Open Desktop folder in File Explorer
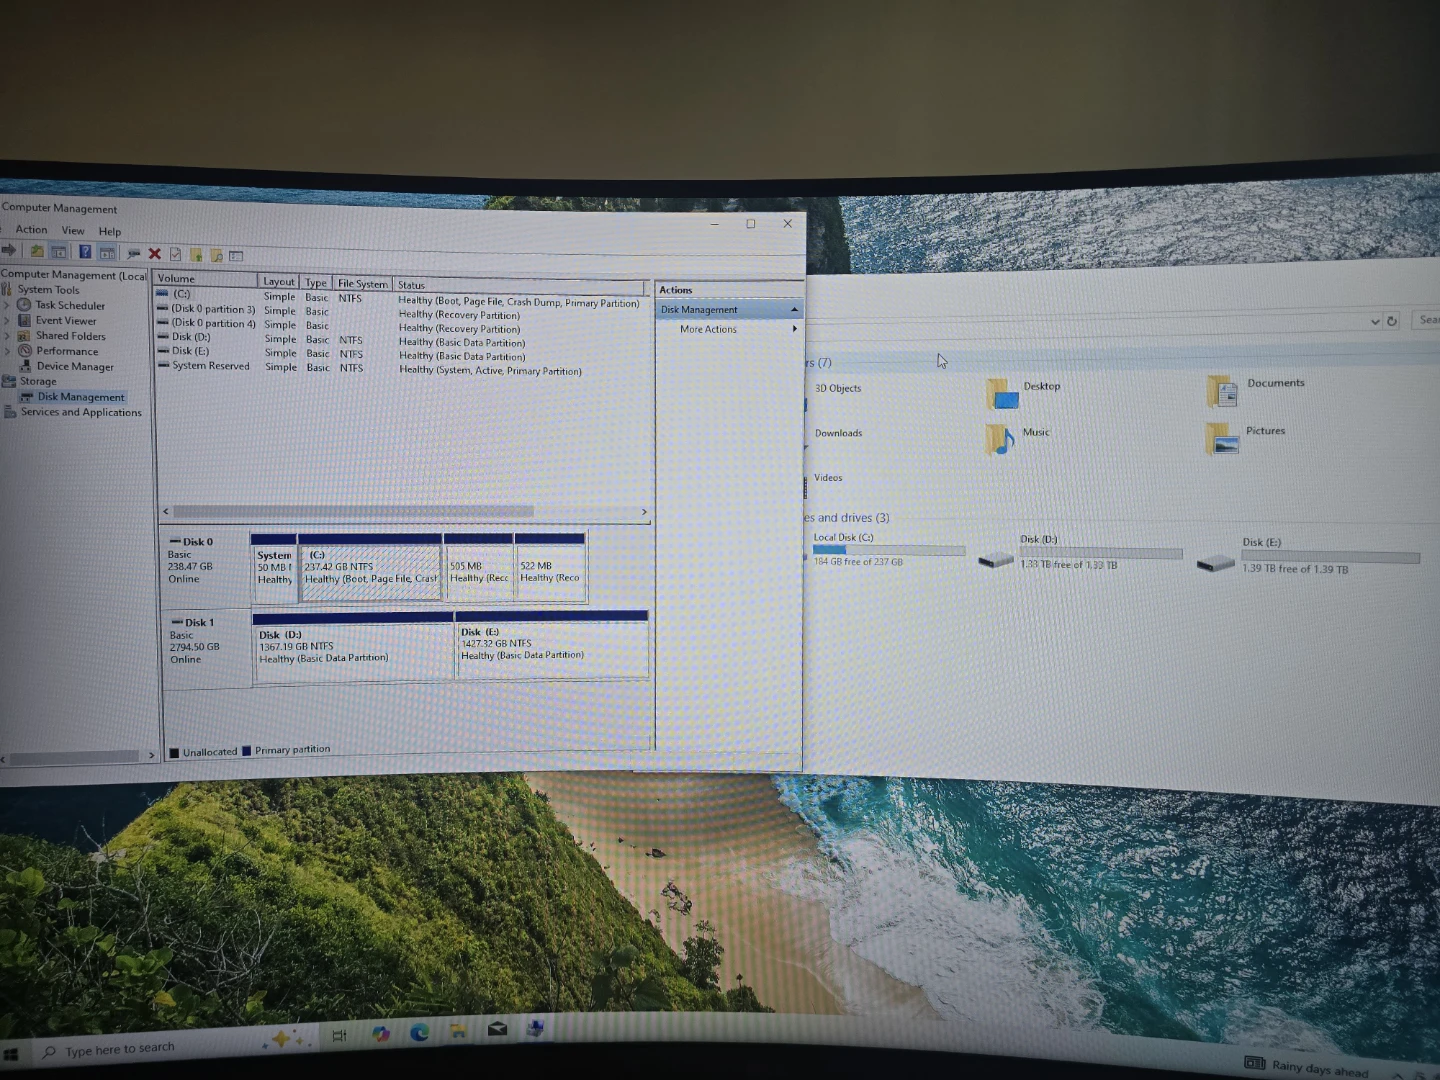This screenshot has height=1080, width=1440. [x=1024, y=392]
